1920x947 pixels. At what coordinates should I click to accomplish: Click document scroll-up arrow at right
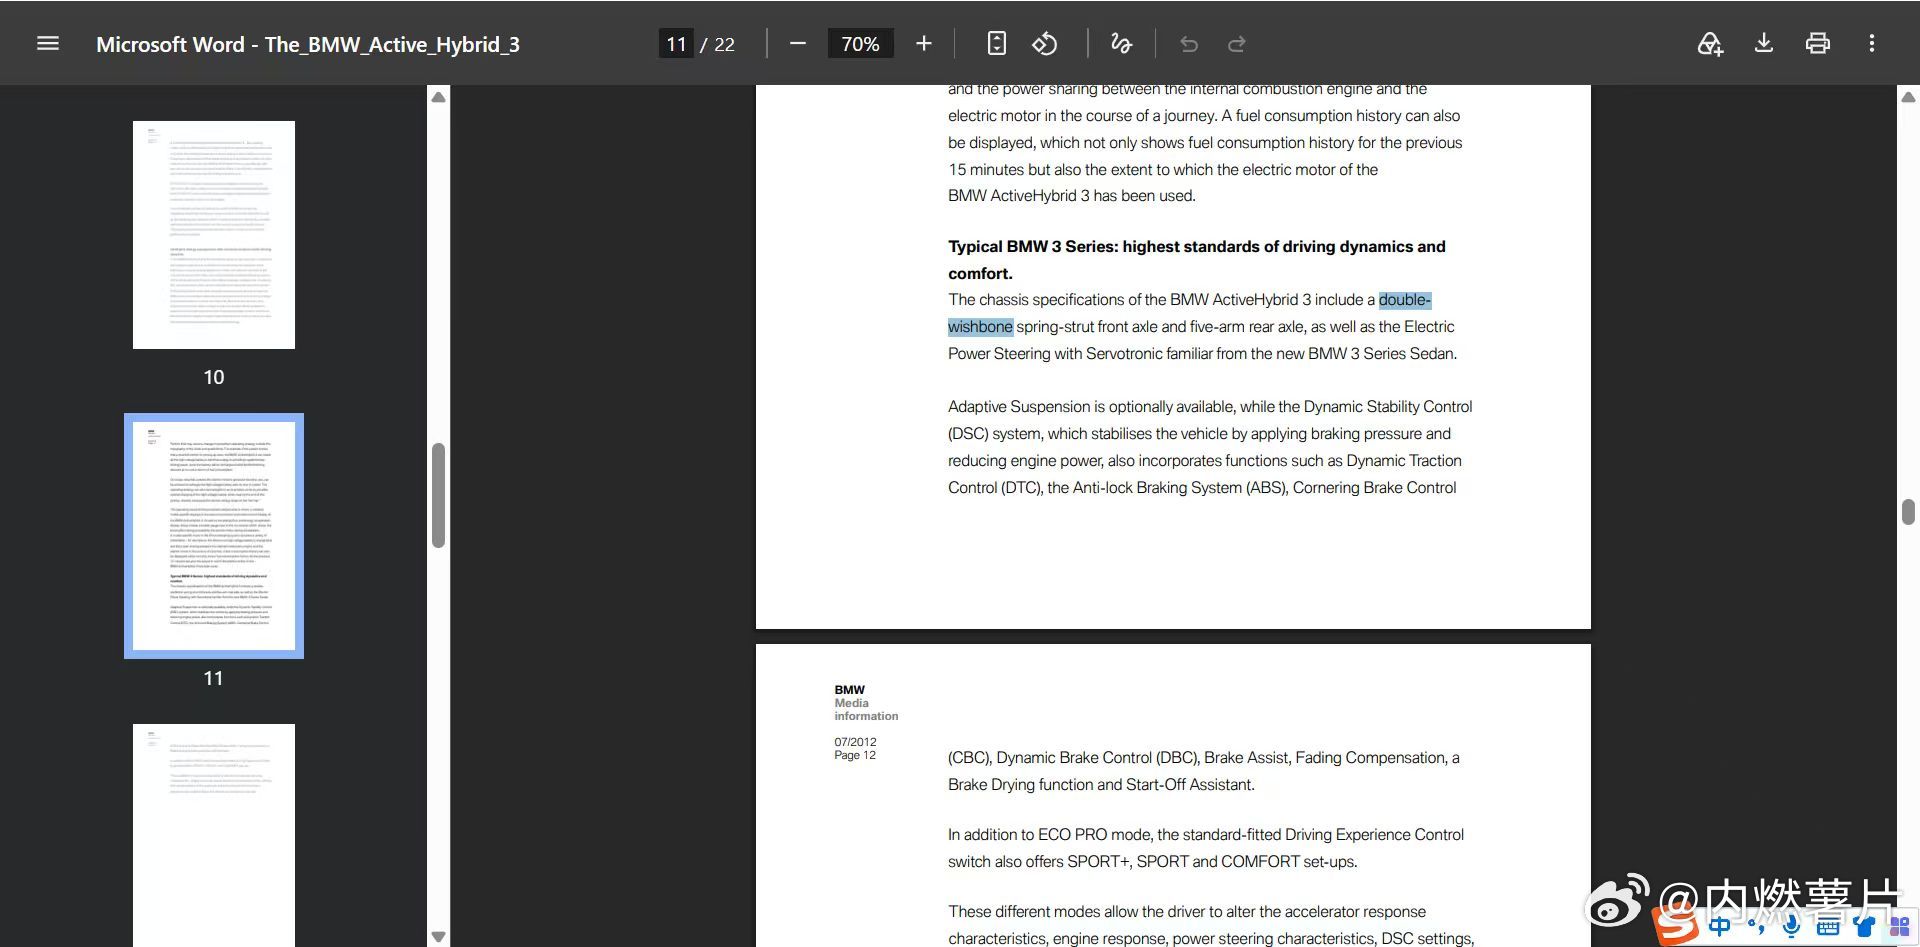pos(1908,97)
